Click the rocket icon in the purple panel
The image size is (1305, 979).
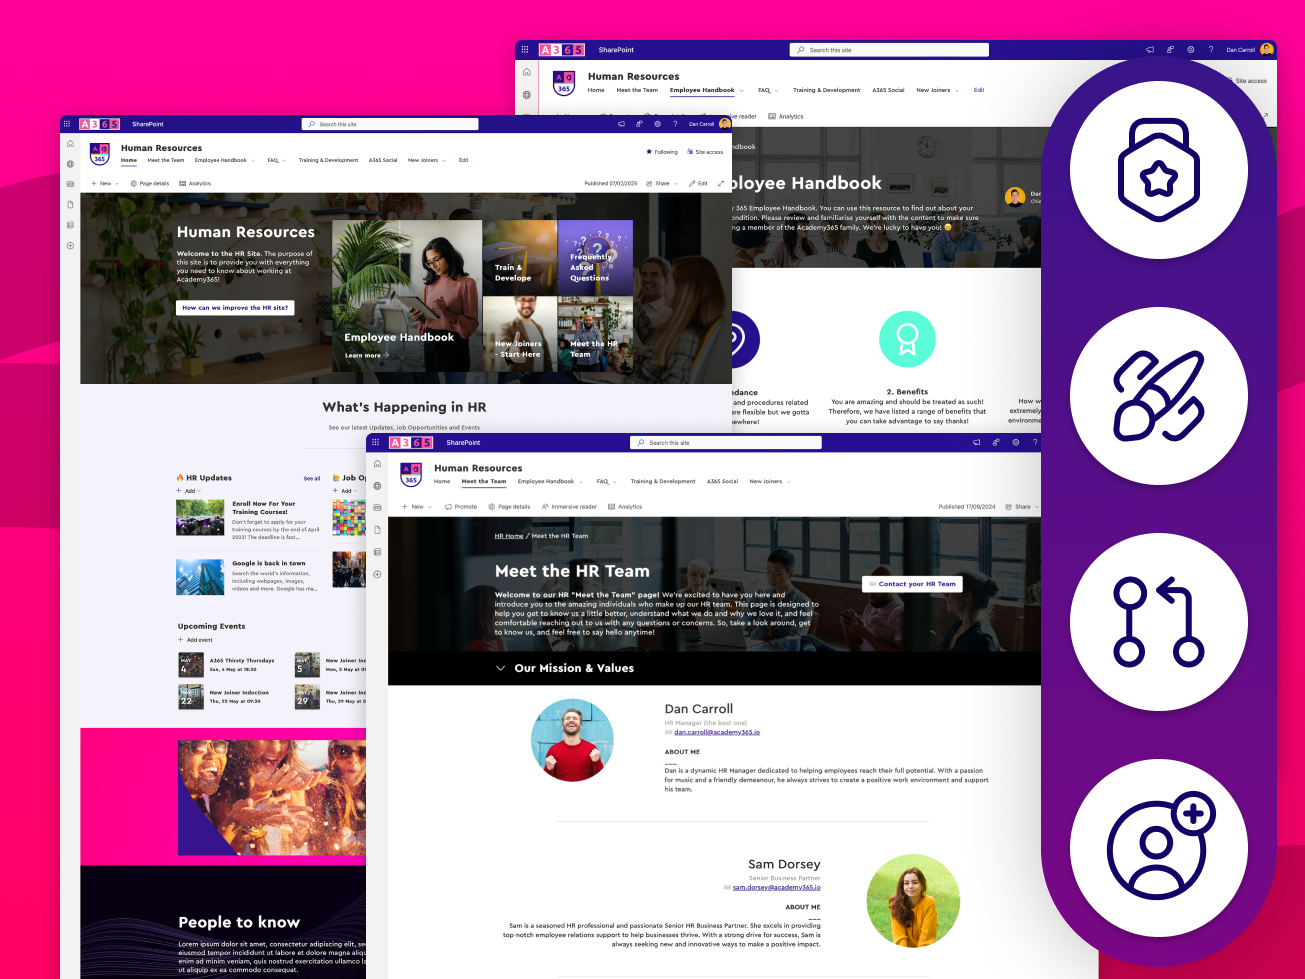pyautogui.click(x=1158, y=395)
